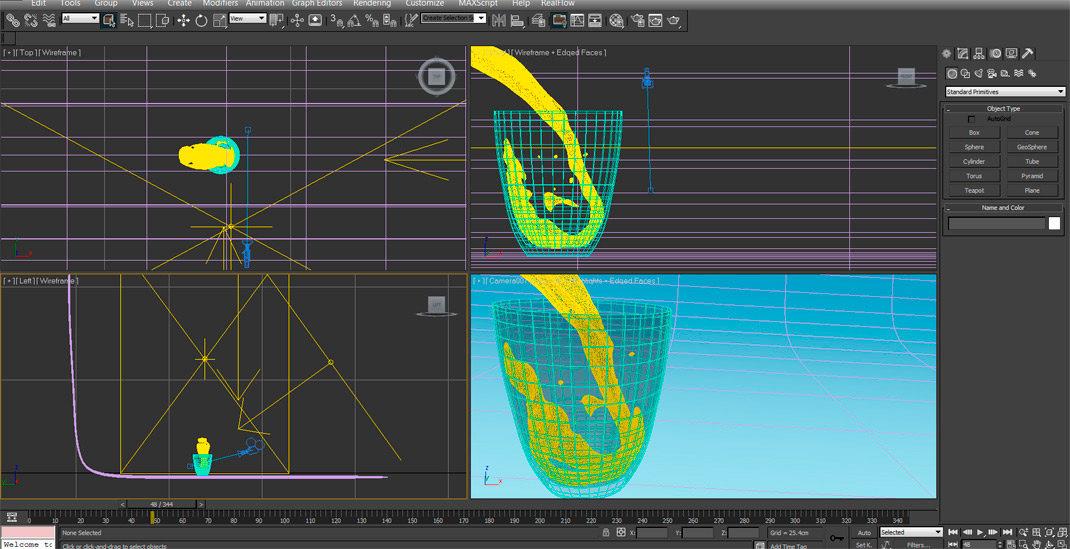1070x549 pixels.
Task: Click the Unlink Selection tool
Action: click(31, 20)
